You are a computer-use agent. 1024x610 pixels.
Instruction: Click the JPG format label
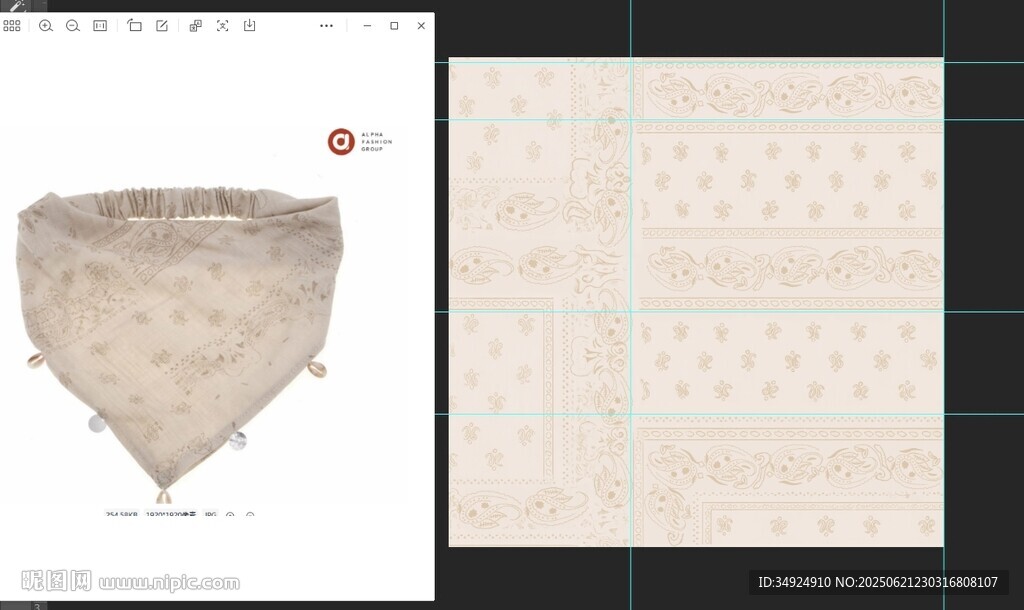click(210, 515)
